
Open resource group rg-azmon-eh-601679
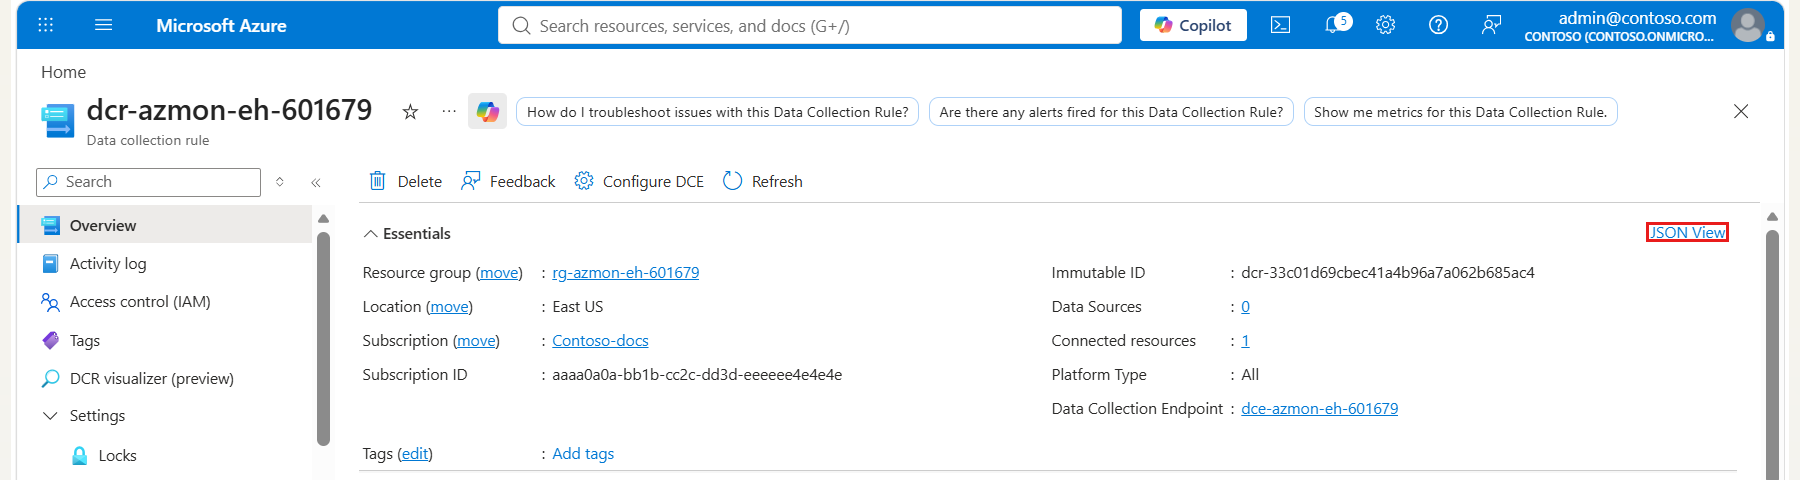626,272
